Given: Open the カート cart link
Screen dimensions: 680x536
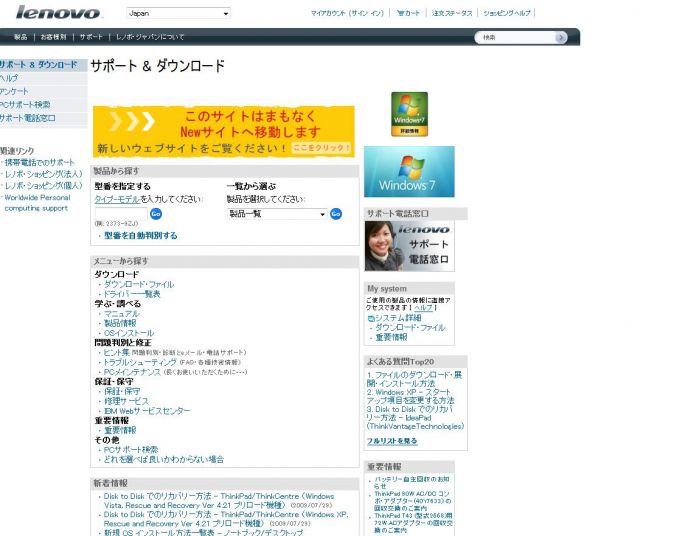Looking at the screenshot, I should pyautogui.click(x=408, y=13).
